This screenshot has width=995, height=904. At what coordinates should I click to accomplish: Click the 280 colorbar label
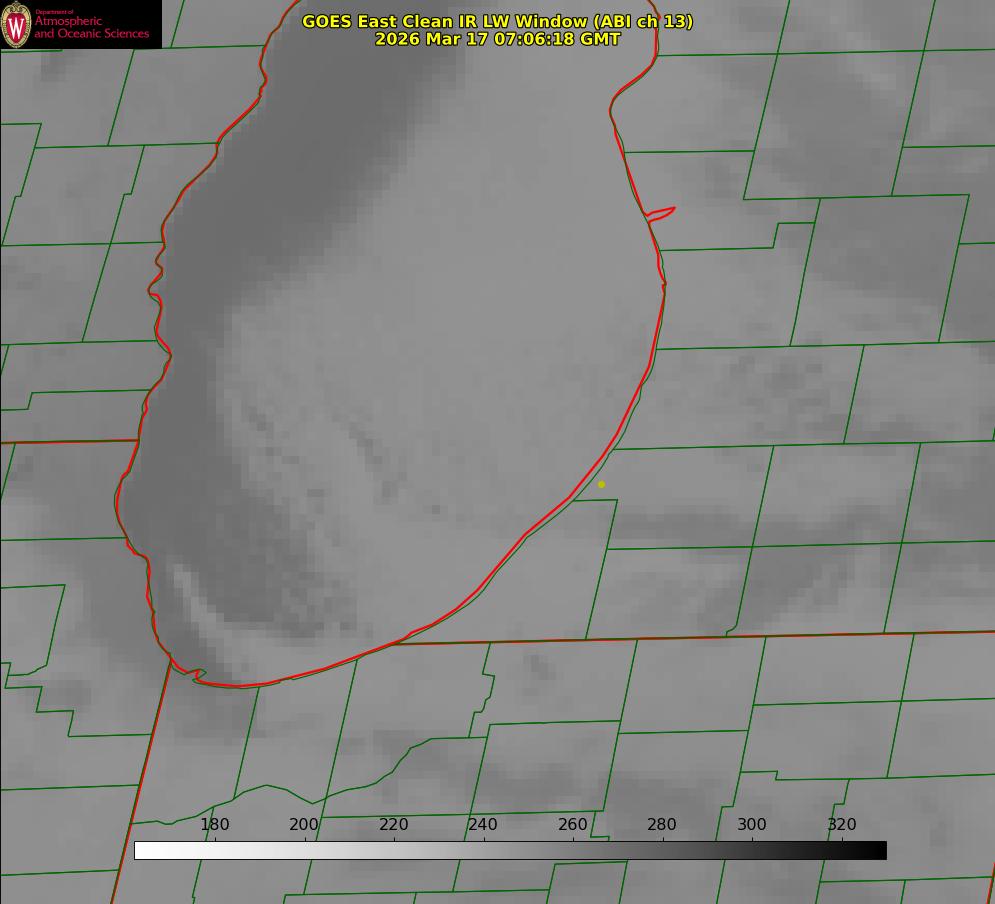click(x=662, y=824)
